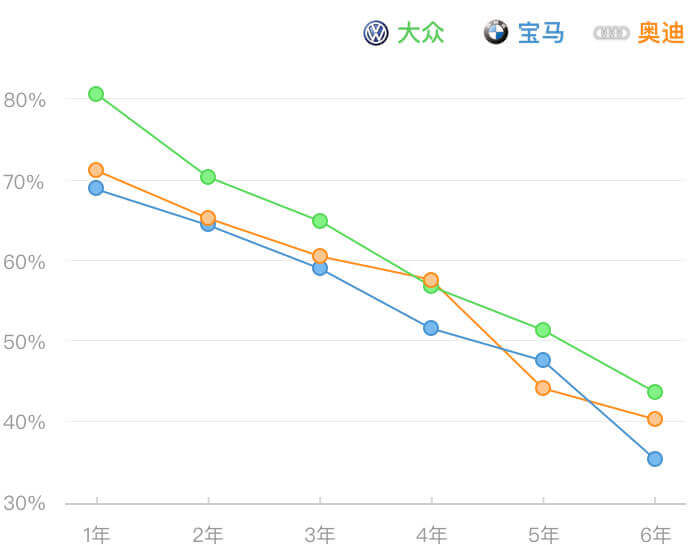The height and width of the screenshot is (545, 690).
Task: Click the blue 宝马 point at 6年
Action: (x=655, y=459)
